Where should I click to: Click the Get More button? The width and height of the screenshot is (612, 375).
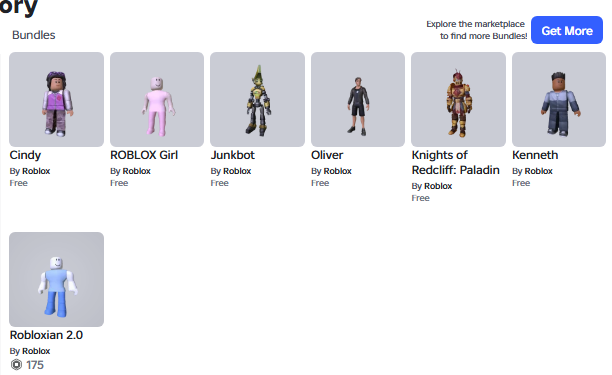pos(567,30)
